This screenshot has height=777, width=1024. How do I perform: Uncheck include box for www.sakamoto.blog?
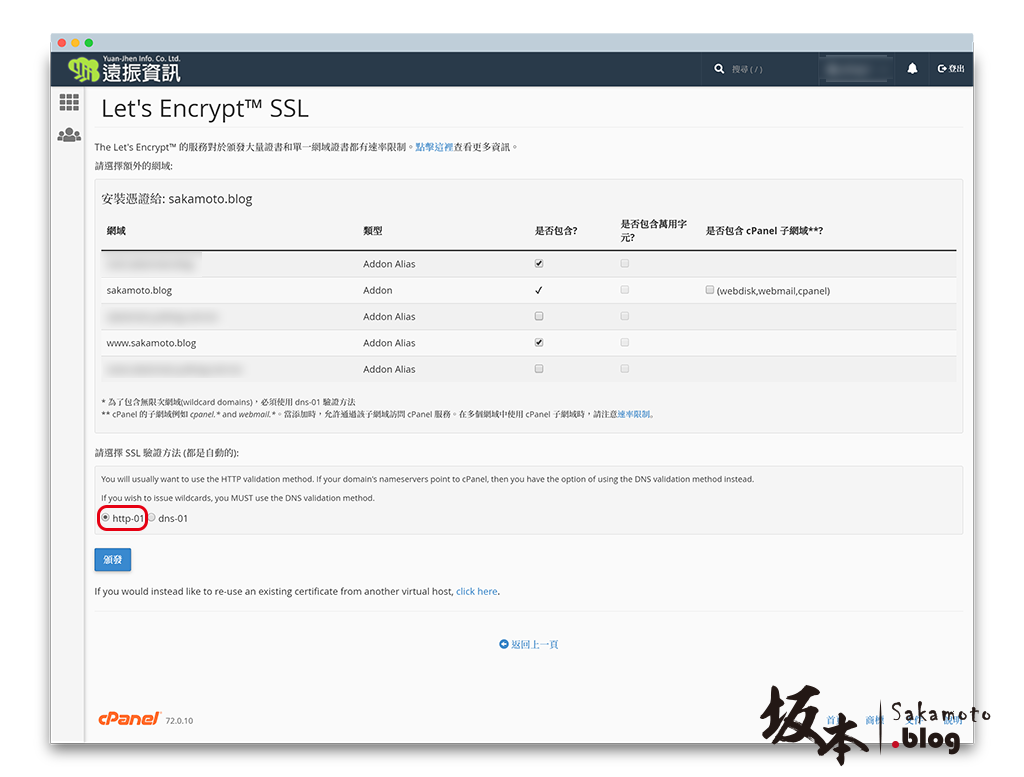pos(539,342)
